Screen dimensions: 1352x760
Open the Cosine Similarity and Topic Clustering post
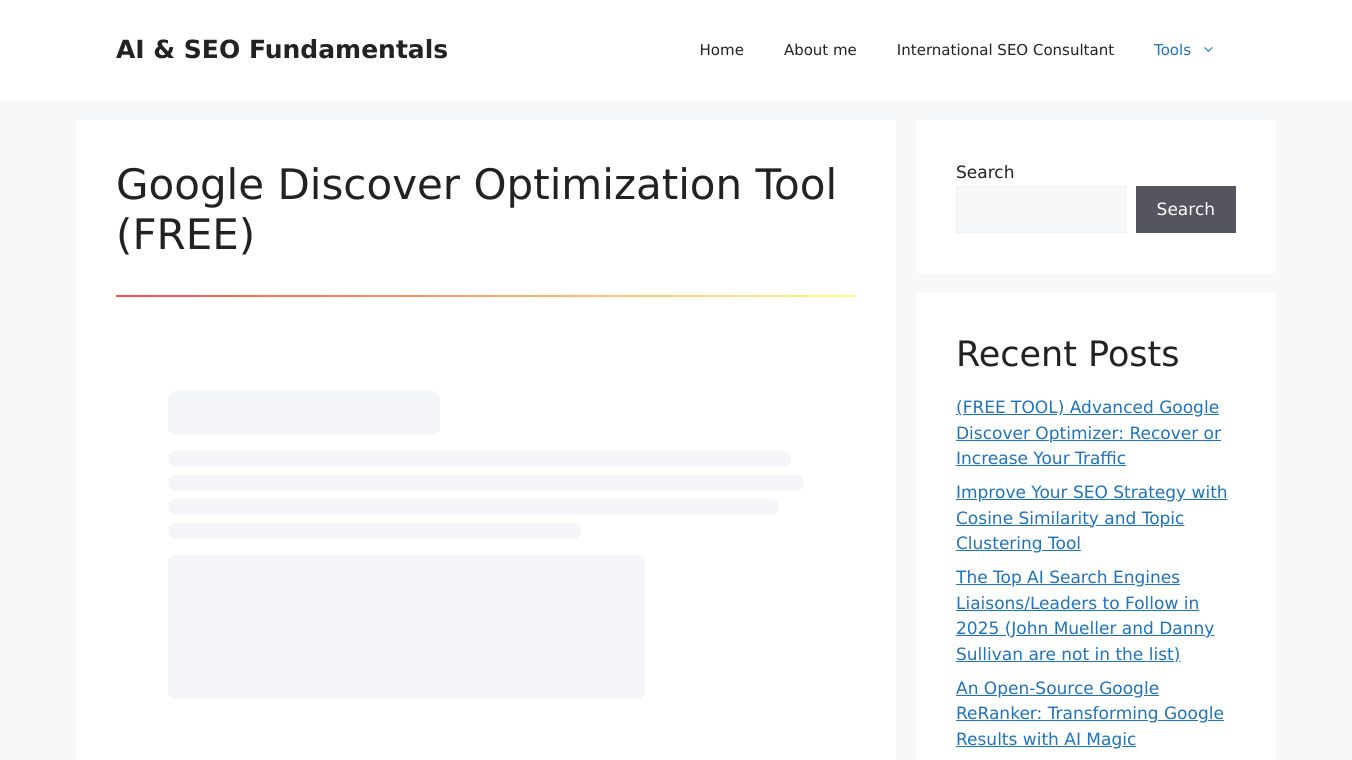1090,518
